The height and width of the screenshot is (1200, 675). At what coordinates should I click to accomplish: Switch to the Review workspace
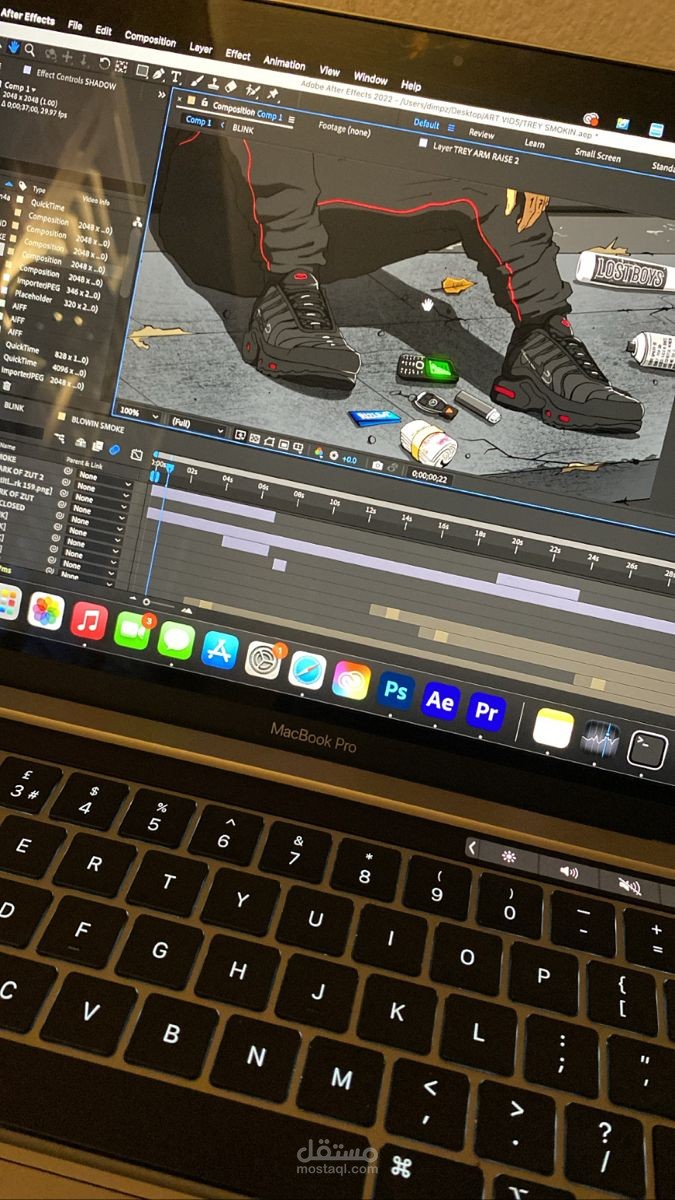point(481,133)
